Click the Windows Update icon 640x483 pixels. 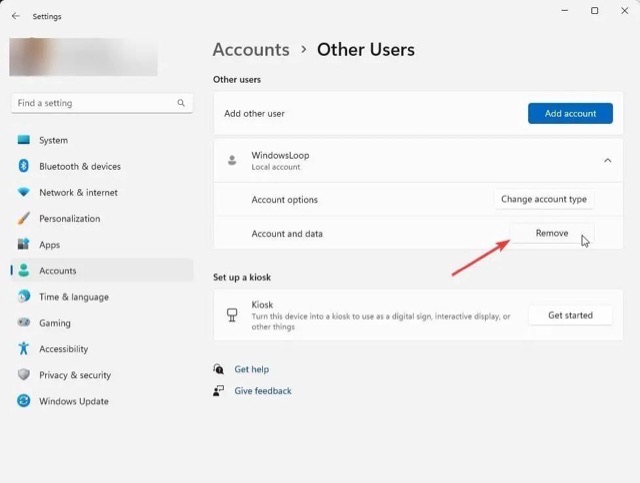pyautogui.click(x=24, y=401)
